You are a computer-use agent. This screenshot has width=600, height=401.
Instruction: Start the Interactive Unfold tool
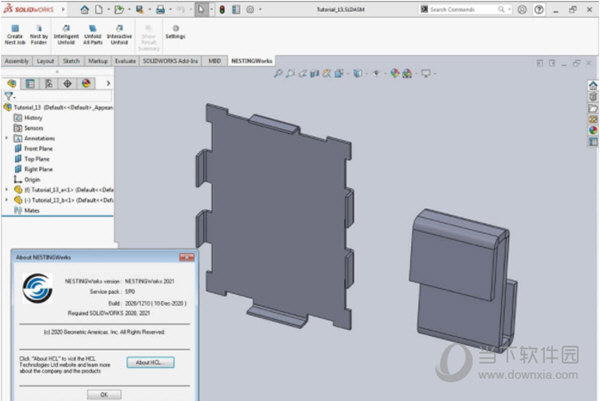[x=119, y=35]
